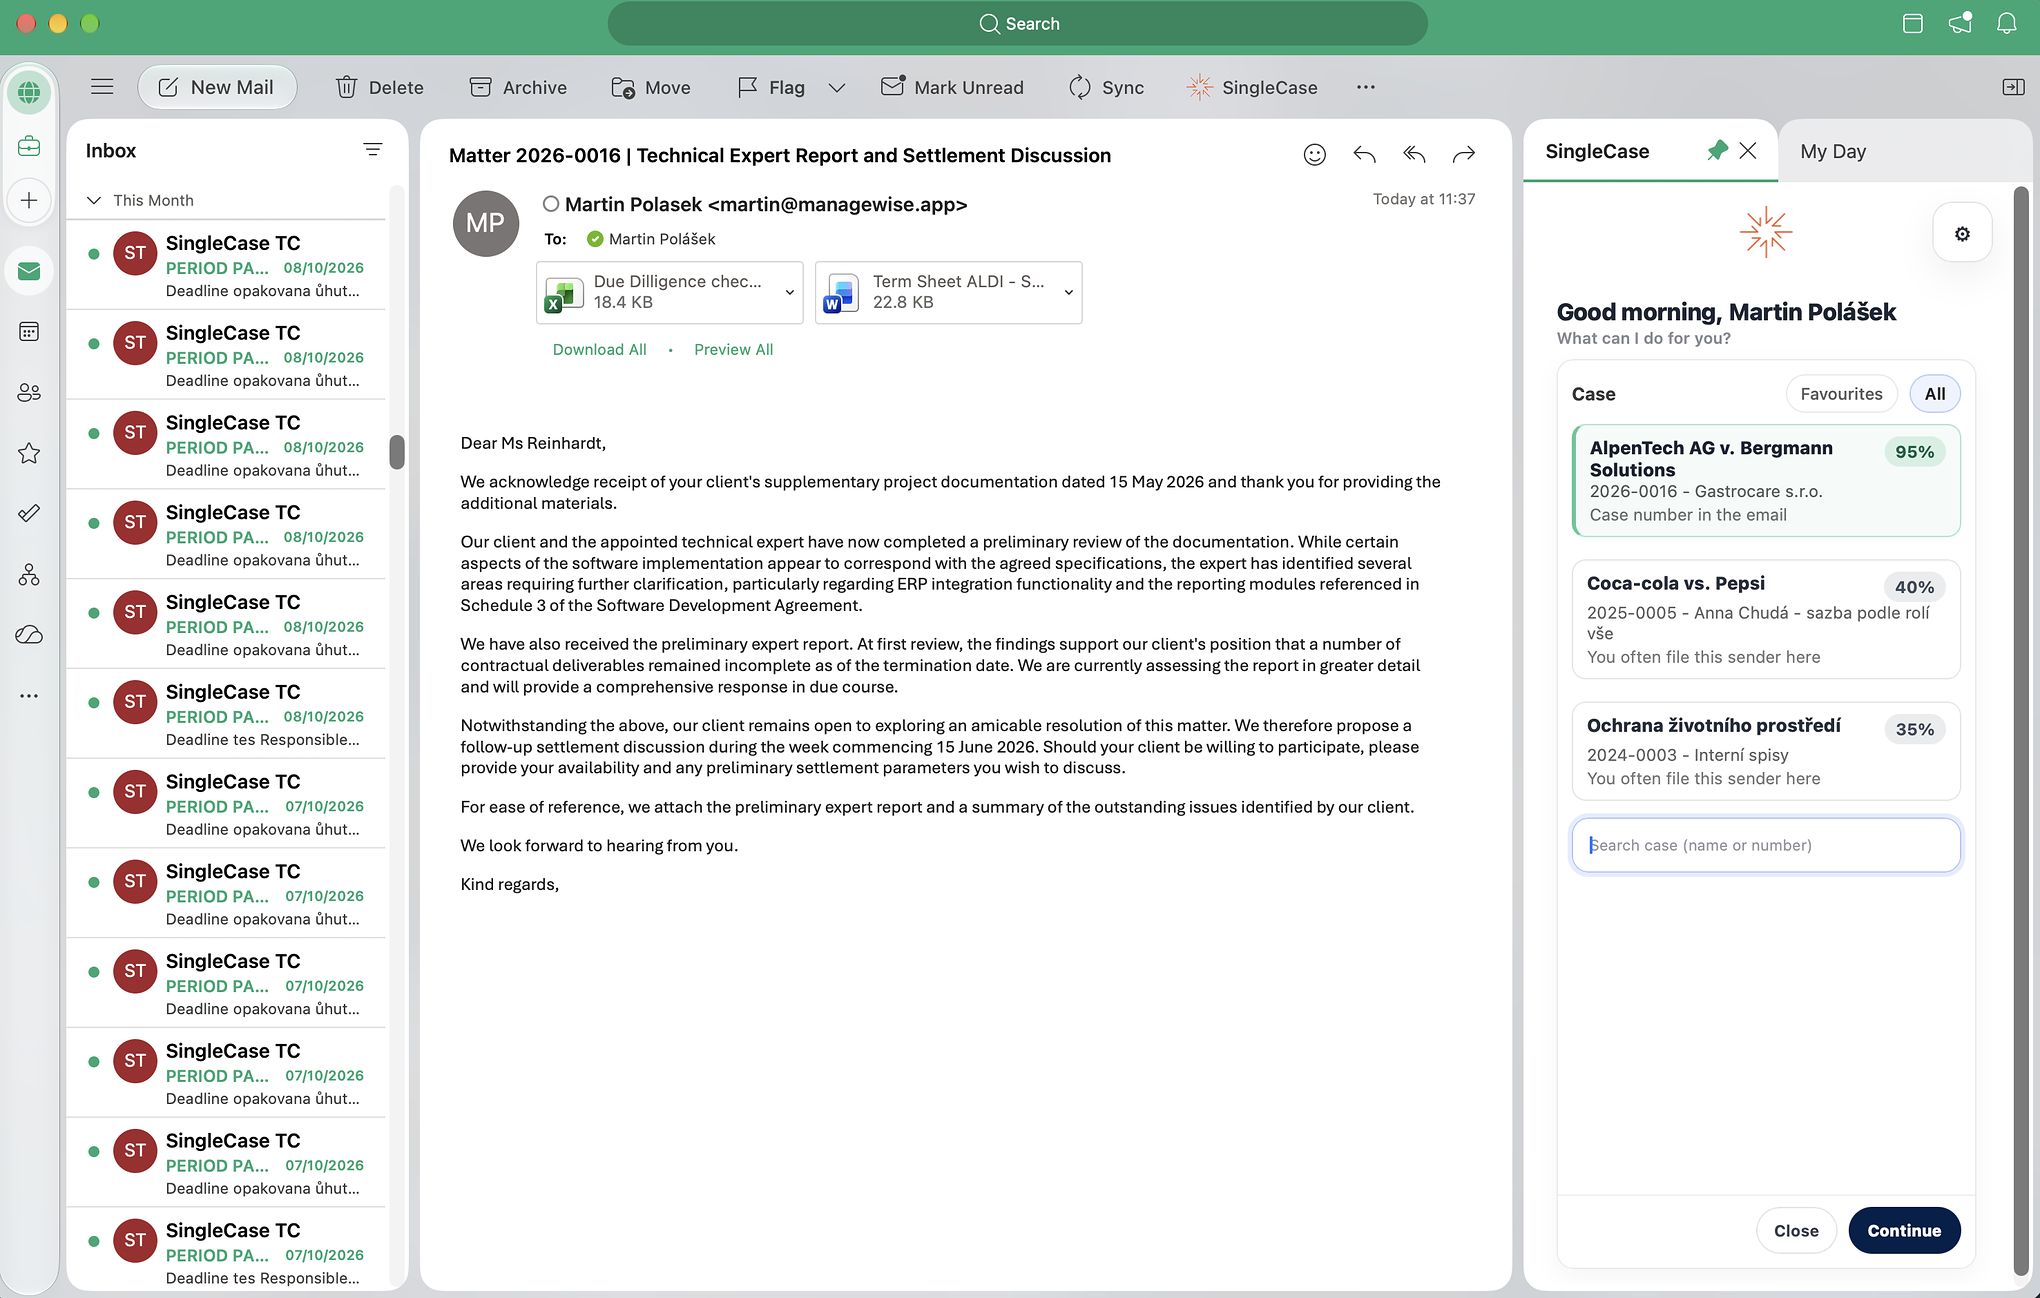Close the SingleCase pane tab
Screen dimensions: 2040x1298
[x=1748, y=151]
